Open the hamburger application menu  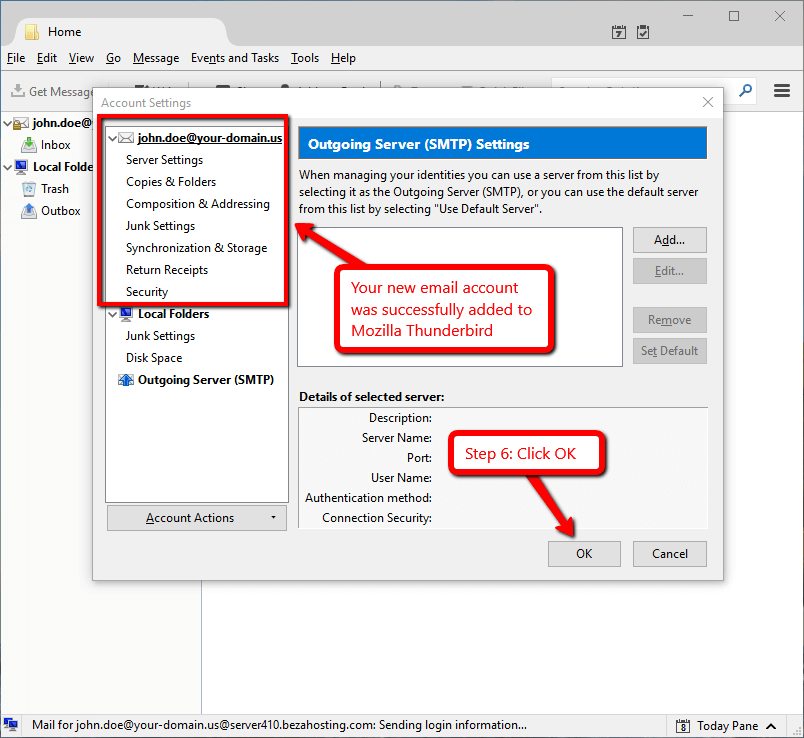(x=782, y=91)
